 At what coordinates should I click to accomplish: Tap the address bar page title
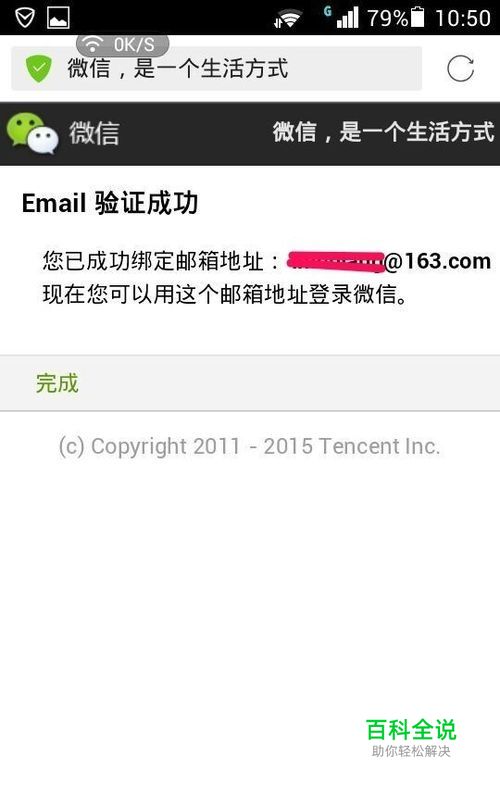coord(178,69)
